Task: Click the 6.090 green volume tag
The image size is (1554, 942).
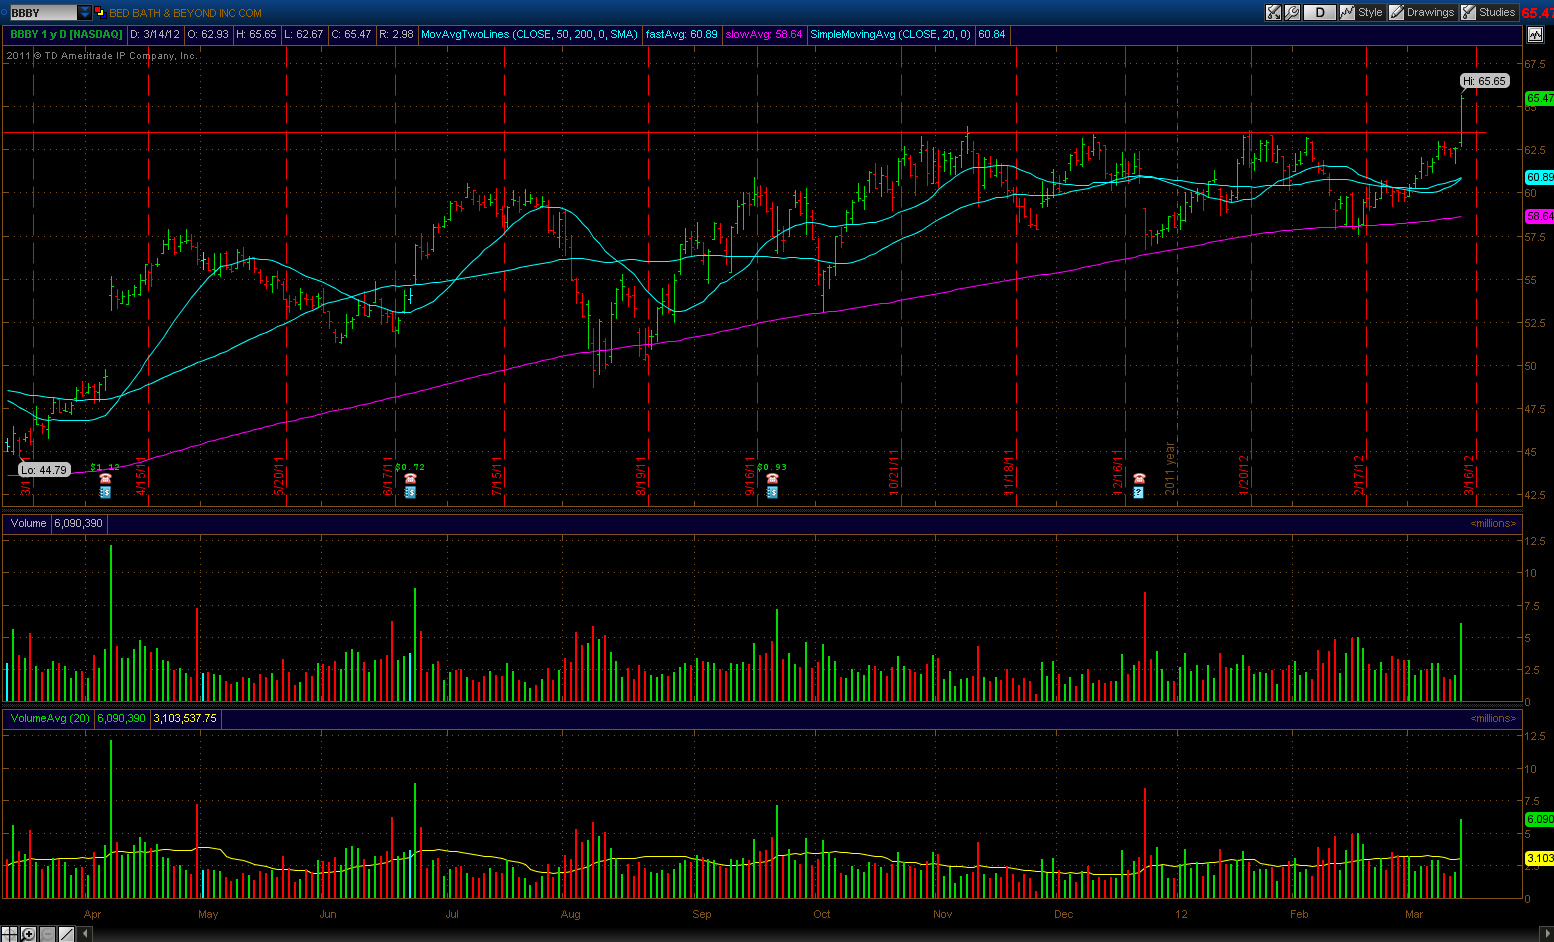Action: [1539, 819]
